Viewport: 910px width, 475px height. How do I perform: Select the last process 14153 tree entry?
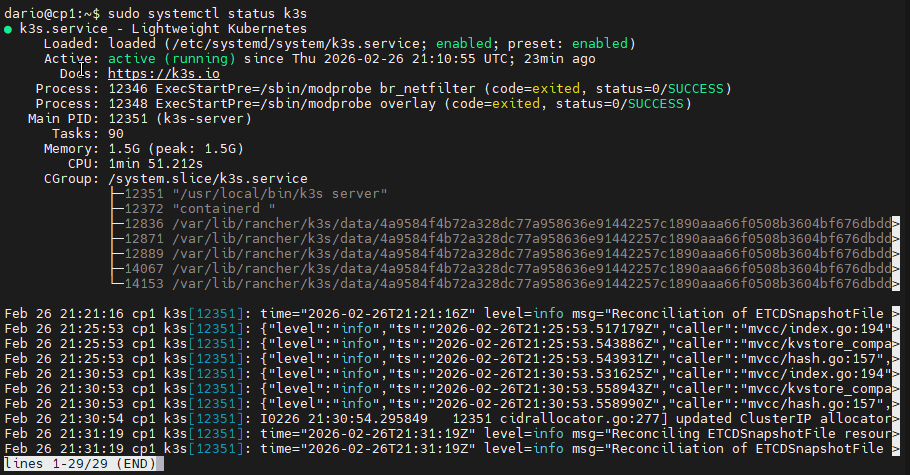pyautogui.click(x=500, y=283)
